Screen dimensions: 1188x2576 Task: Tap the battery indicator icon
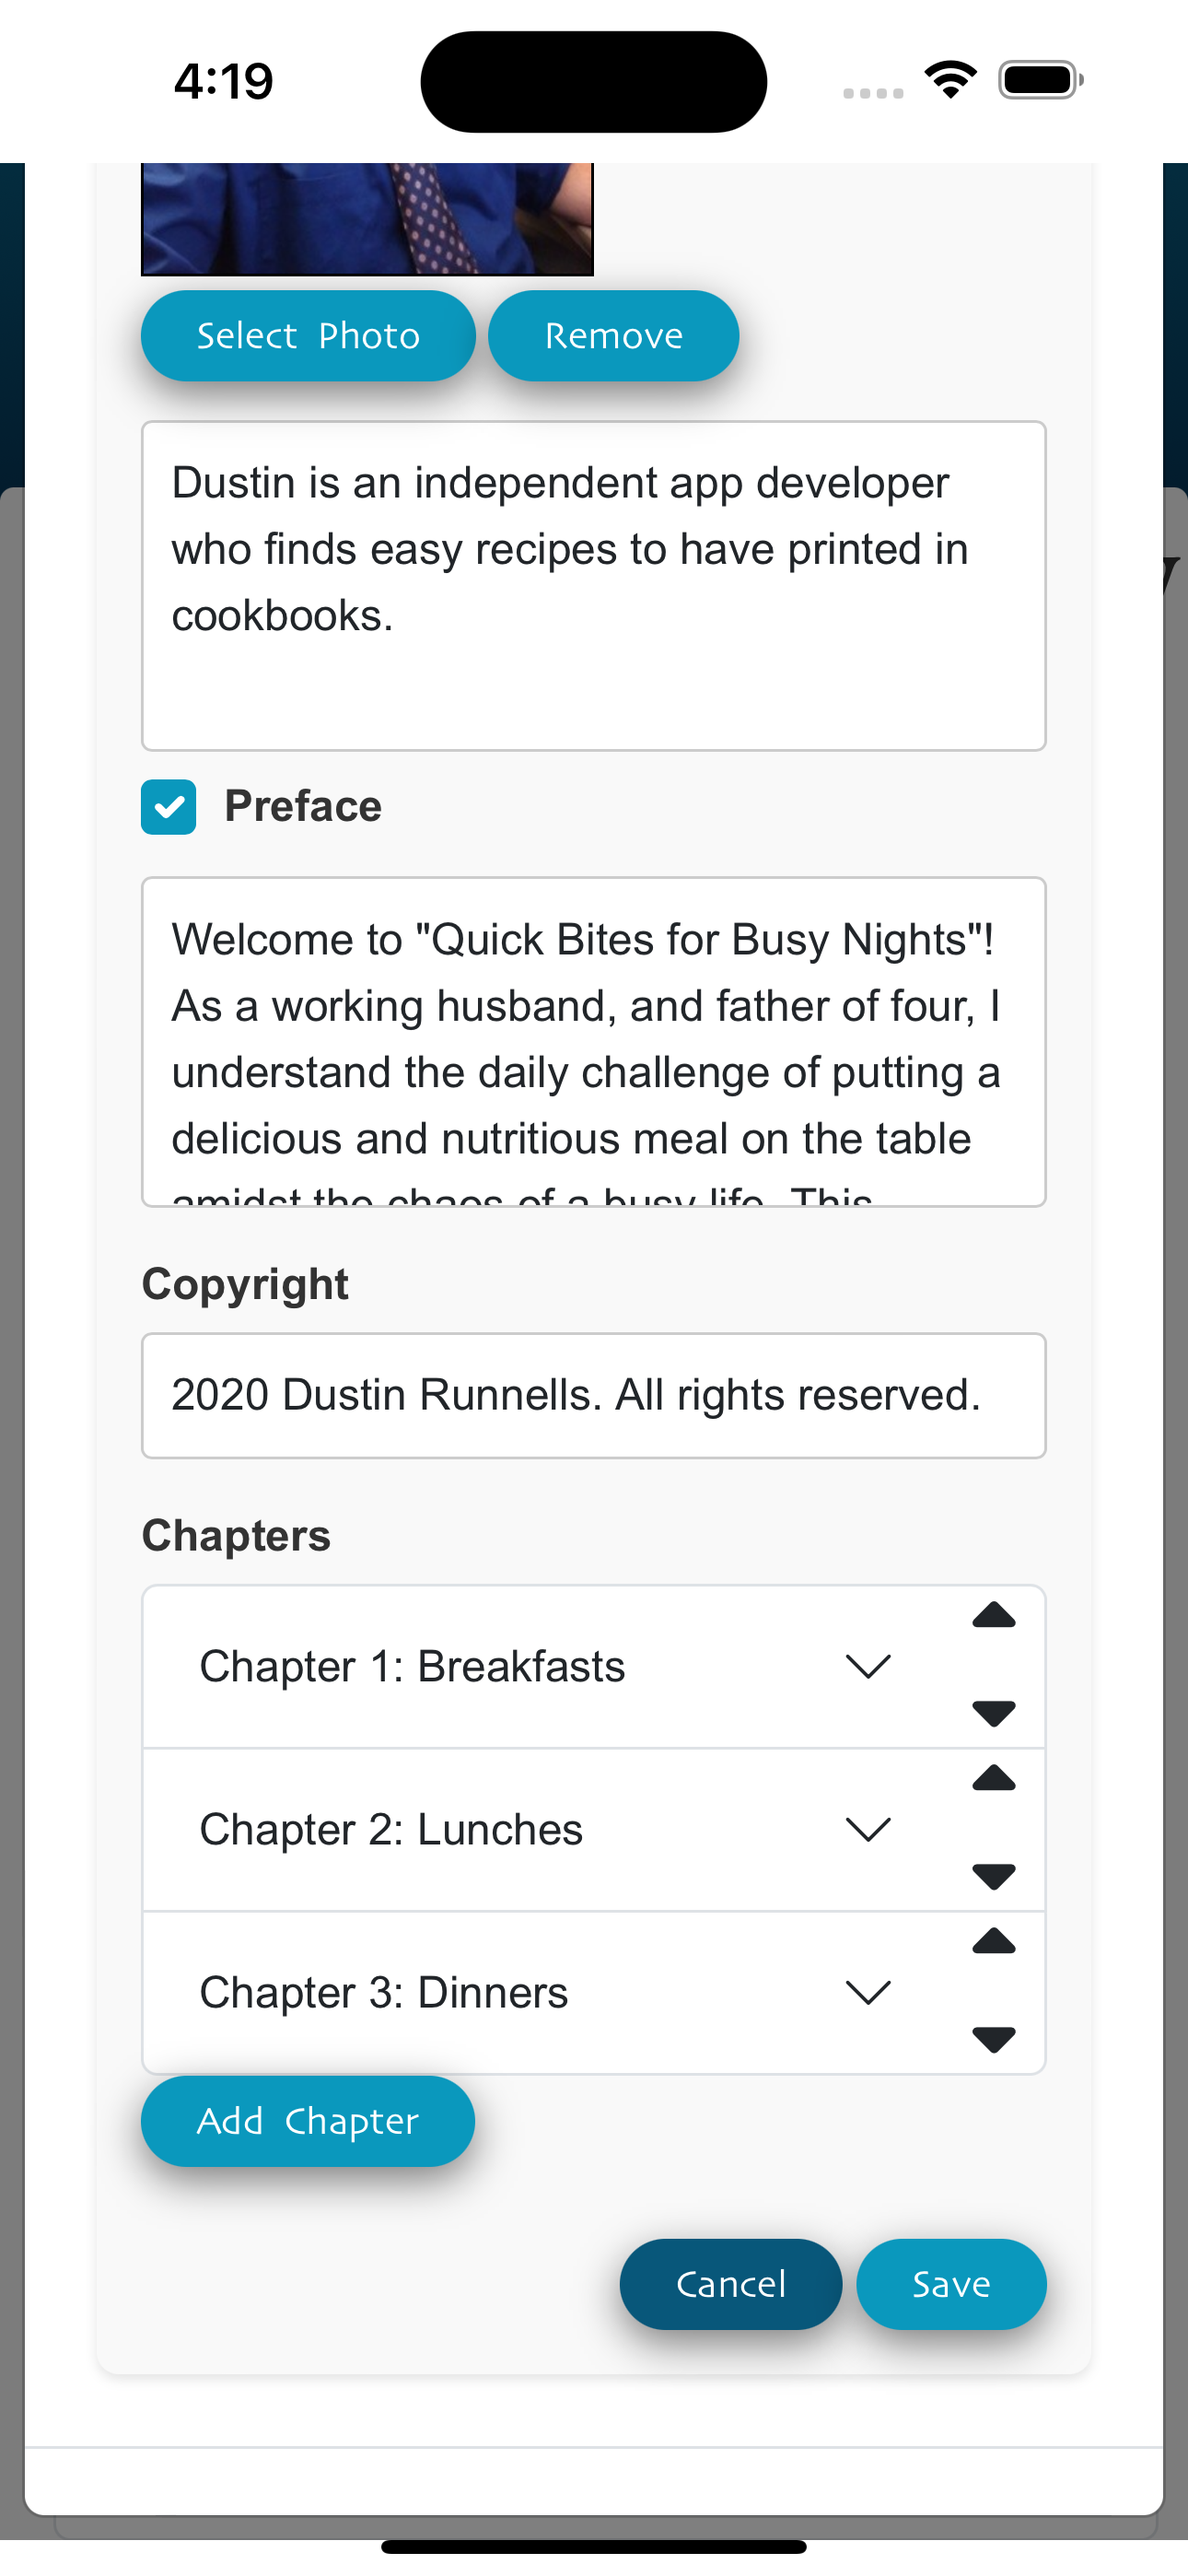[x=1040, y=80]
